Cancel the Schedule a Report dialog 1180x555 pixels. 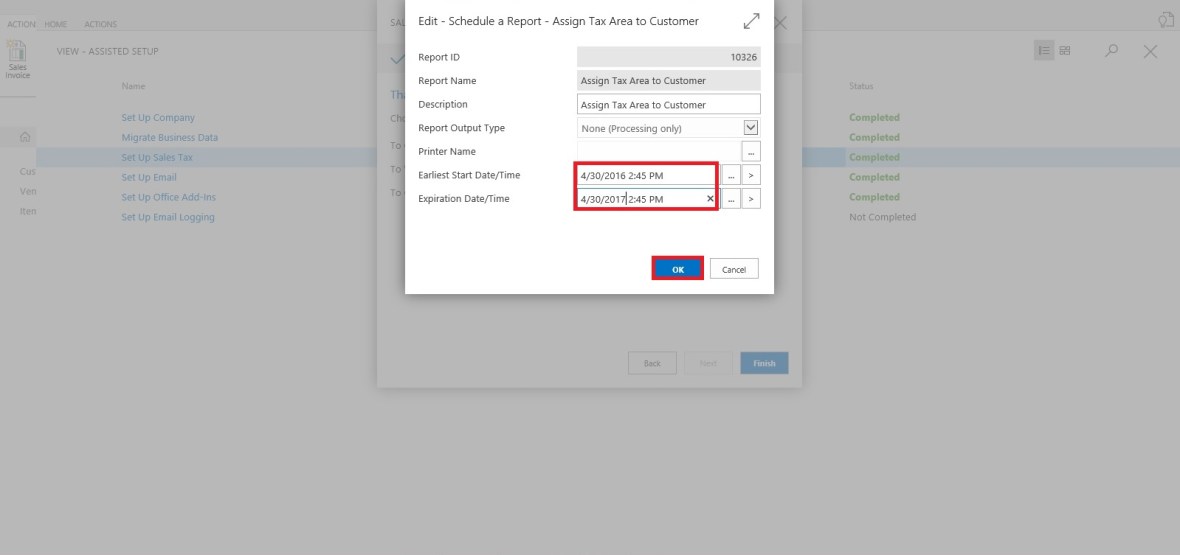734,269
